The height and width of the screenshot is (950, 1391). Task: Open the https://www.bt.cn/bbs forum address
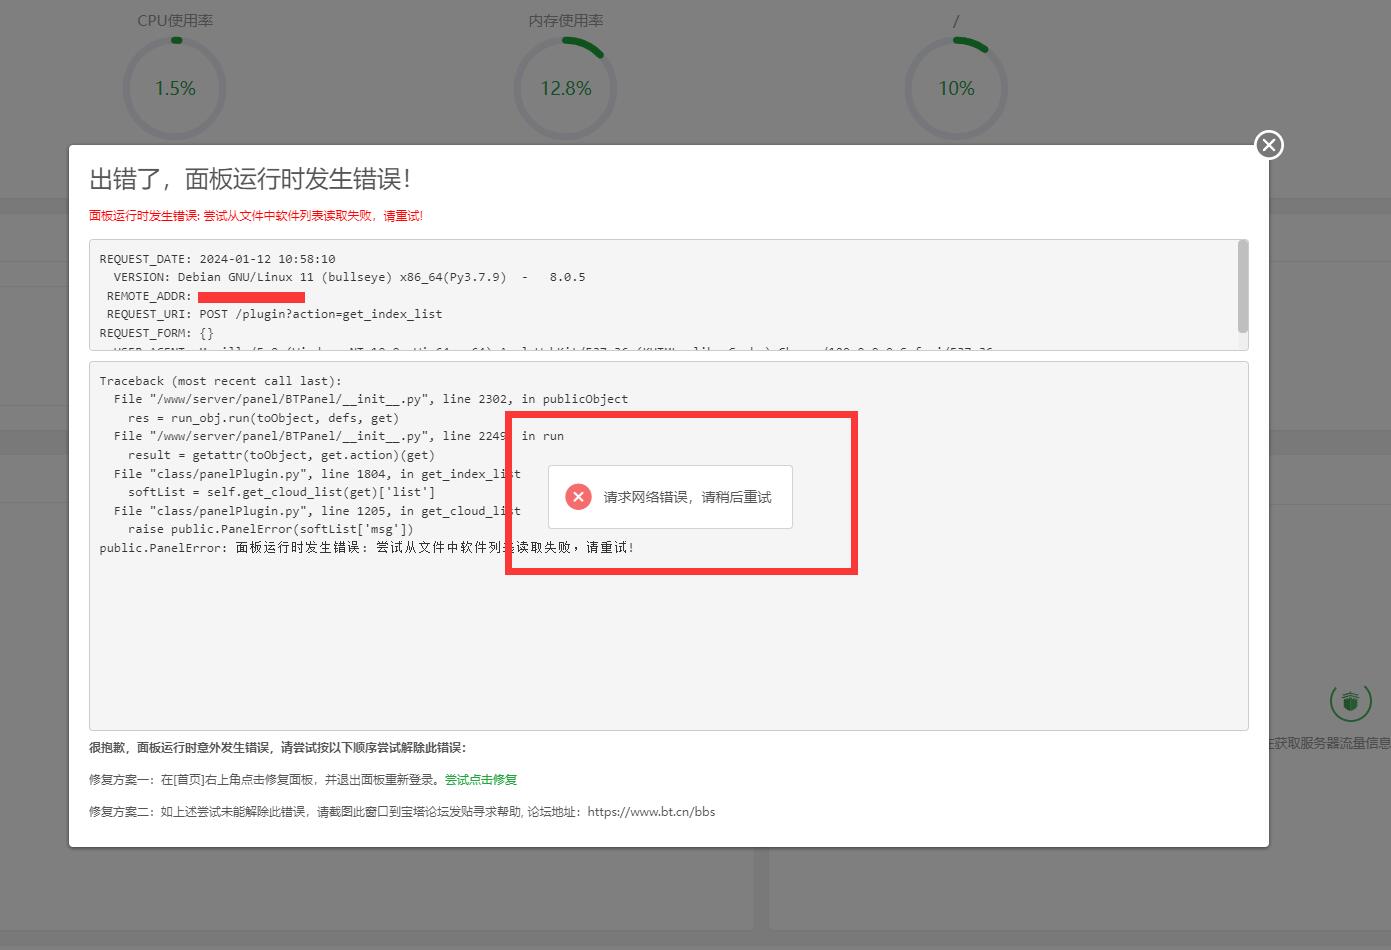(651, 812)
